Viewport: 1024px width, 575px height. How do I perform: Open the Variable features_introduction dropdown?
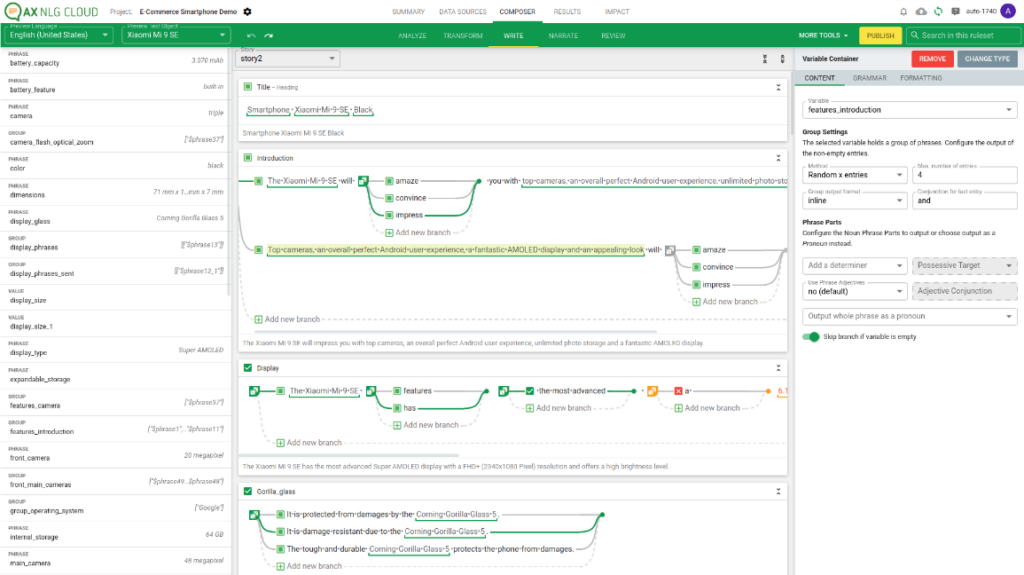pos(909,110)
